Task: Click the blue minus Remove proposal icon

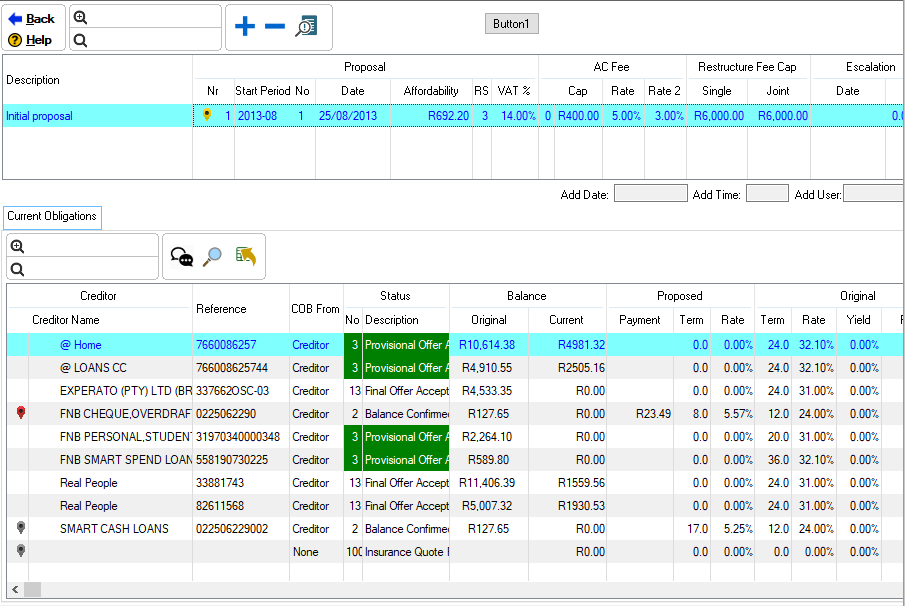Action: pyautogui.click(x=275, y=27)
